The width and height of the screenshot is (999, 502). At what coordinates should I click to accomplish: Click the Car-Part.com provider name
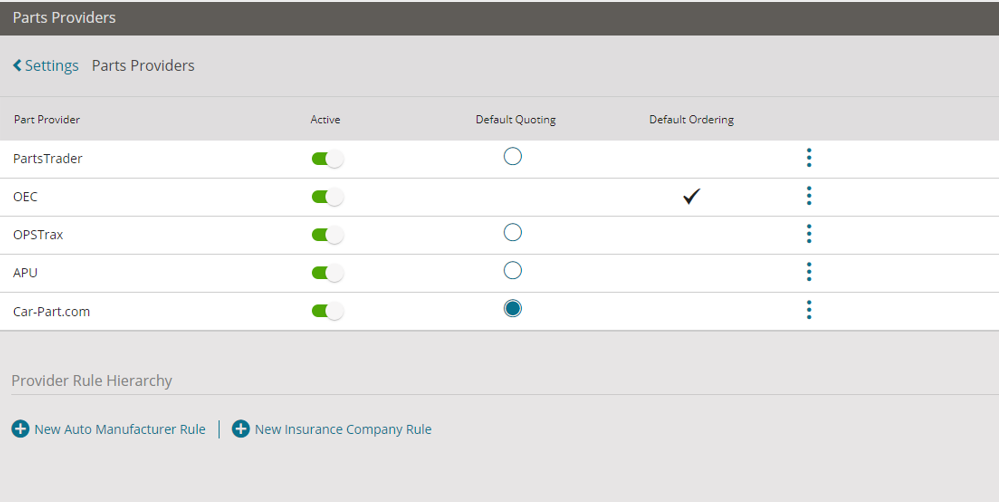pos(52,312)
